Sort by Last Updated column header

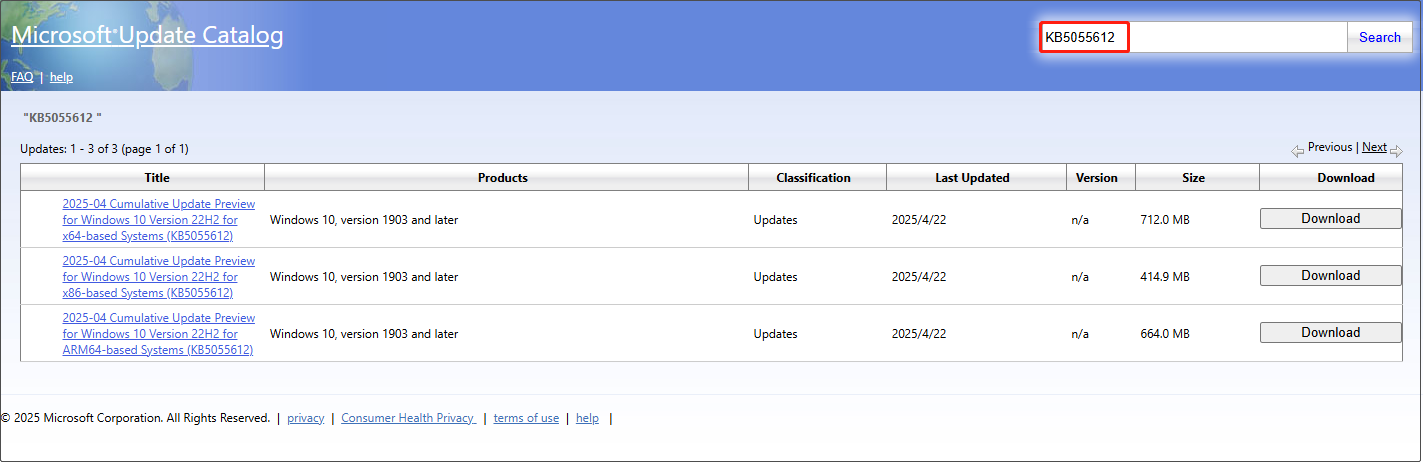click(x=972, y=178)
